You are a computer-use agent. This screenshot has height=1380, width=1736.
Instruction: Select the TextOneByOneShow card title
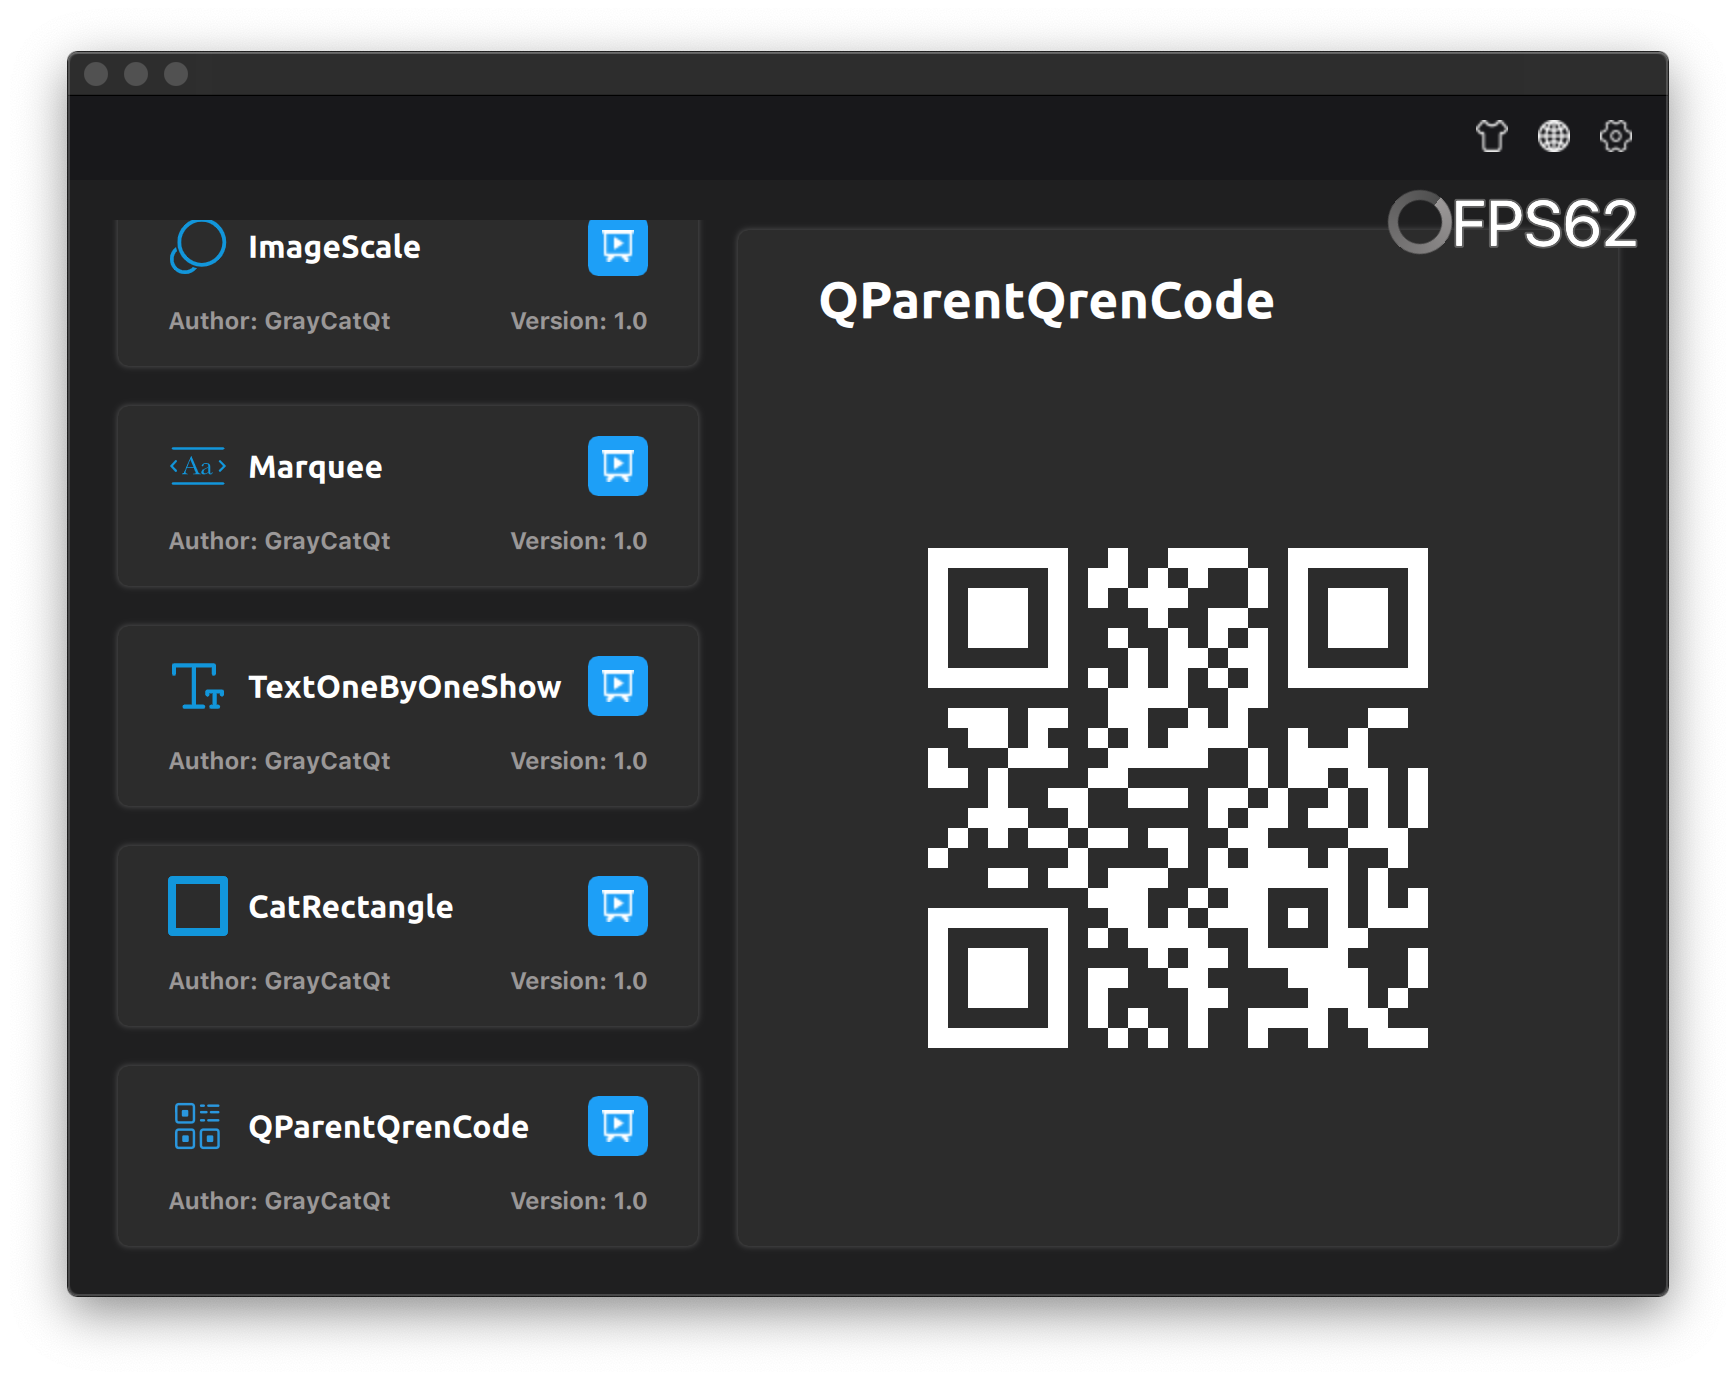[x=404, y=687]
